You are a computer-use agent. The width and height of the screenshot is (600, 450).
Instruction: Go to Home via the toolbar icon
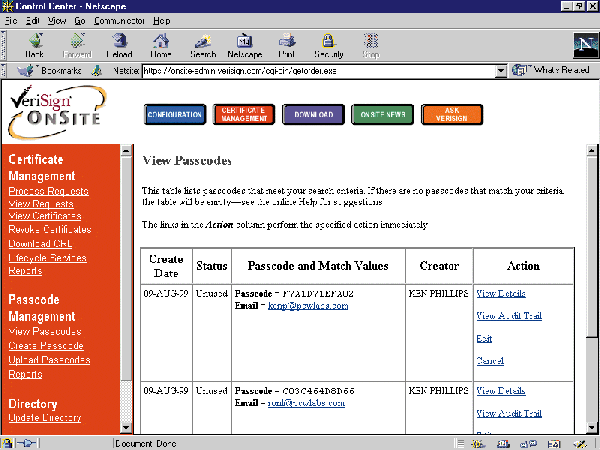(x=161, y=41)
